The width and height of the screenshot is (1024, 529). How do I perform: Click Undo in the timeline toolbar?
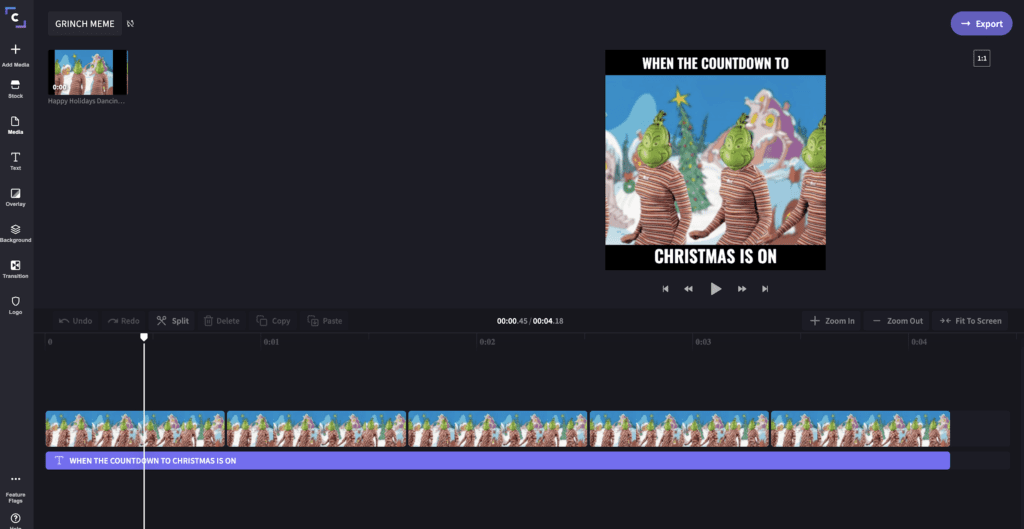pos(76,321)
